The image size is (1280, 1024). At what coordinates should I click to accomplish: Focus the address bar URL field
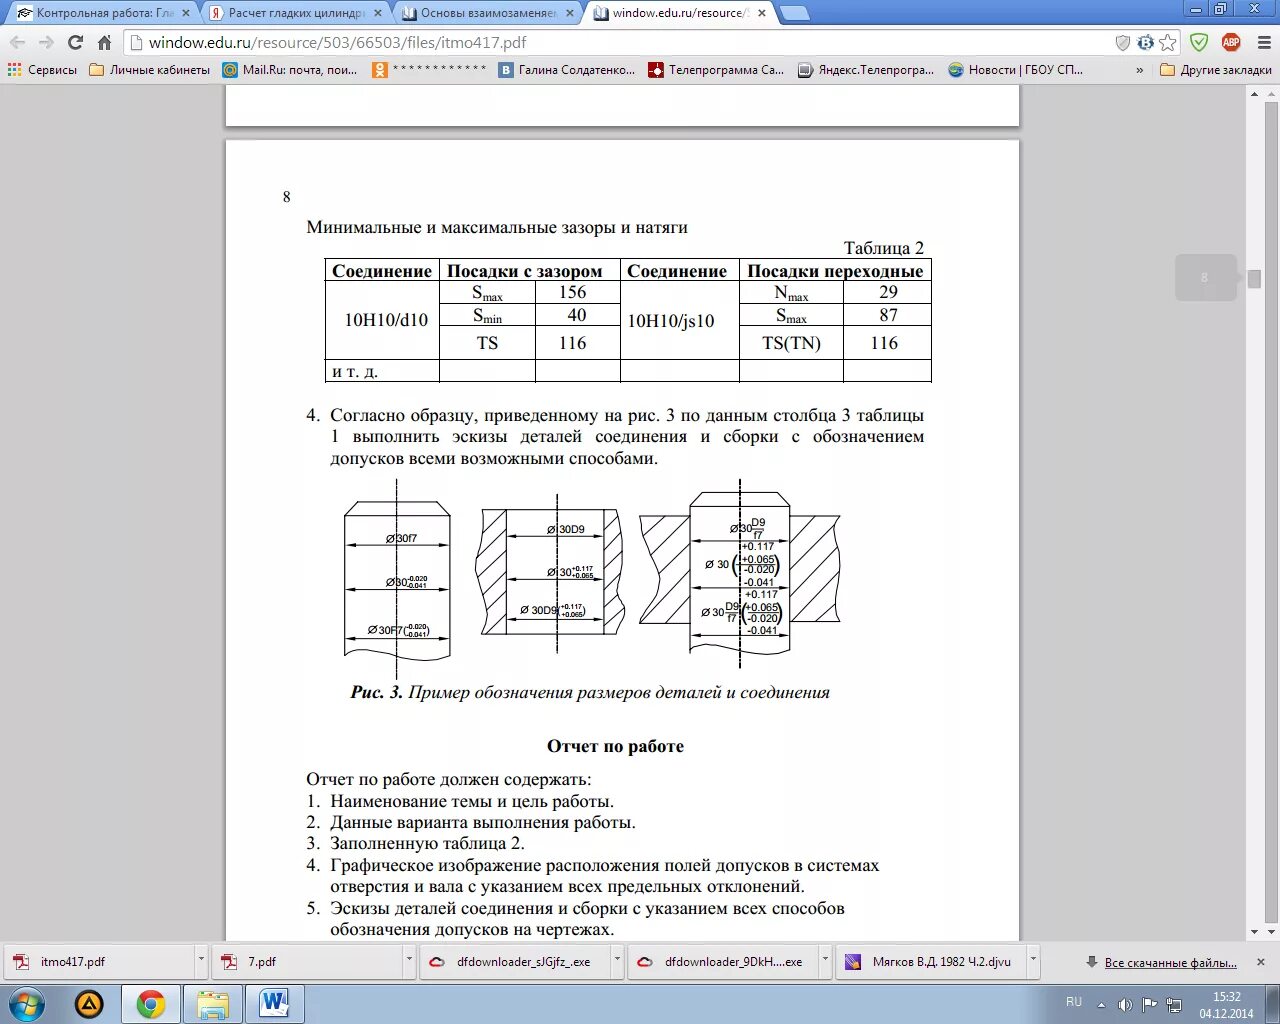(x=630, y=43)
